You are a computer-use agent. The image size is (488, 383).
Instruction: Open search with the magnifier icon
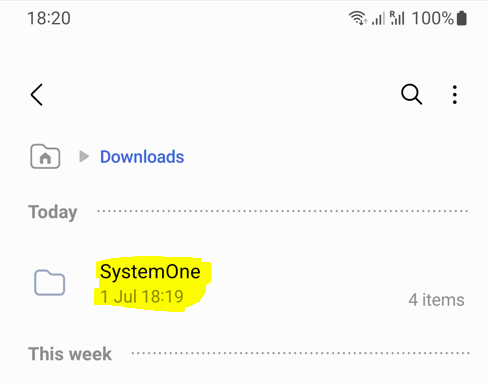click(x=411, y=95)
